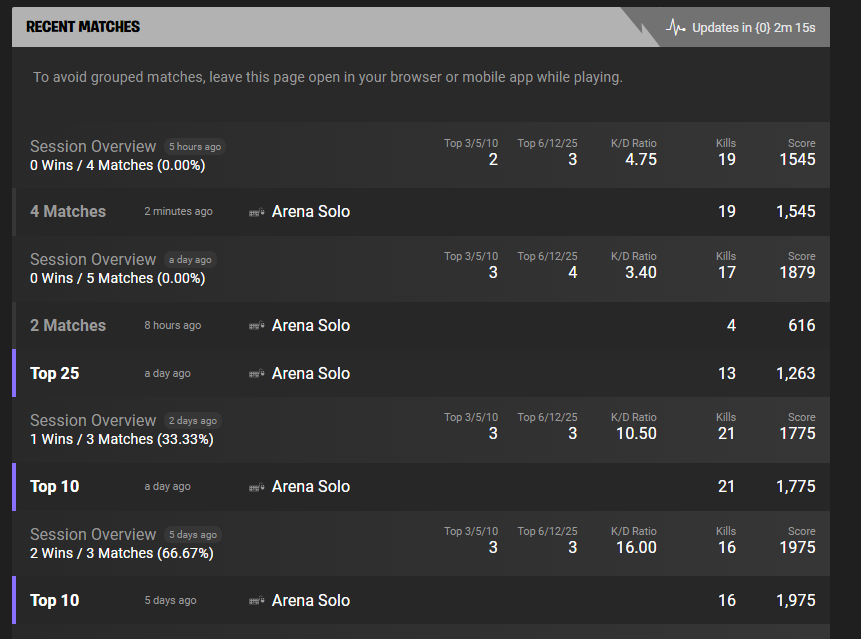This screenshot has width=861, height=639.
Task: Select session overview with 16.00 K/D ratio
Action: coord(421,543)
